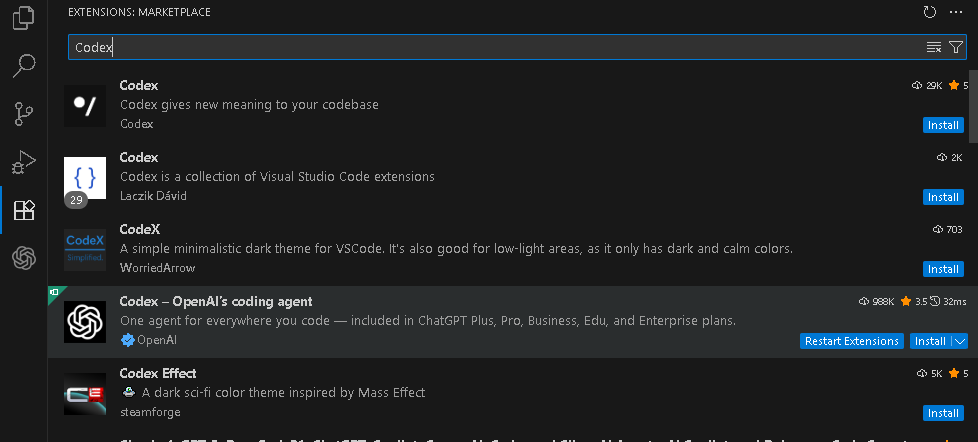Open the Run and Debug view
This screenshot has height=442, width=978.
pyautogui.click(x=23, y=162)
